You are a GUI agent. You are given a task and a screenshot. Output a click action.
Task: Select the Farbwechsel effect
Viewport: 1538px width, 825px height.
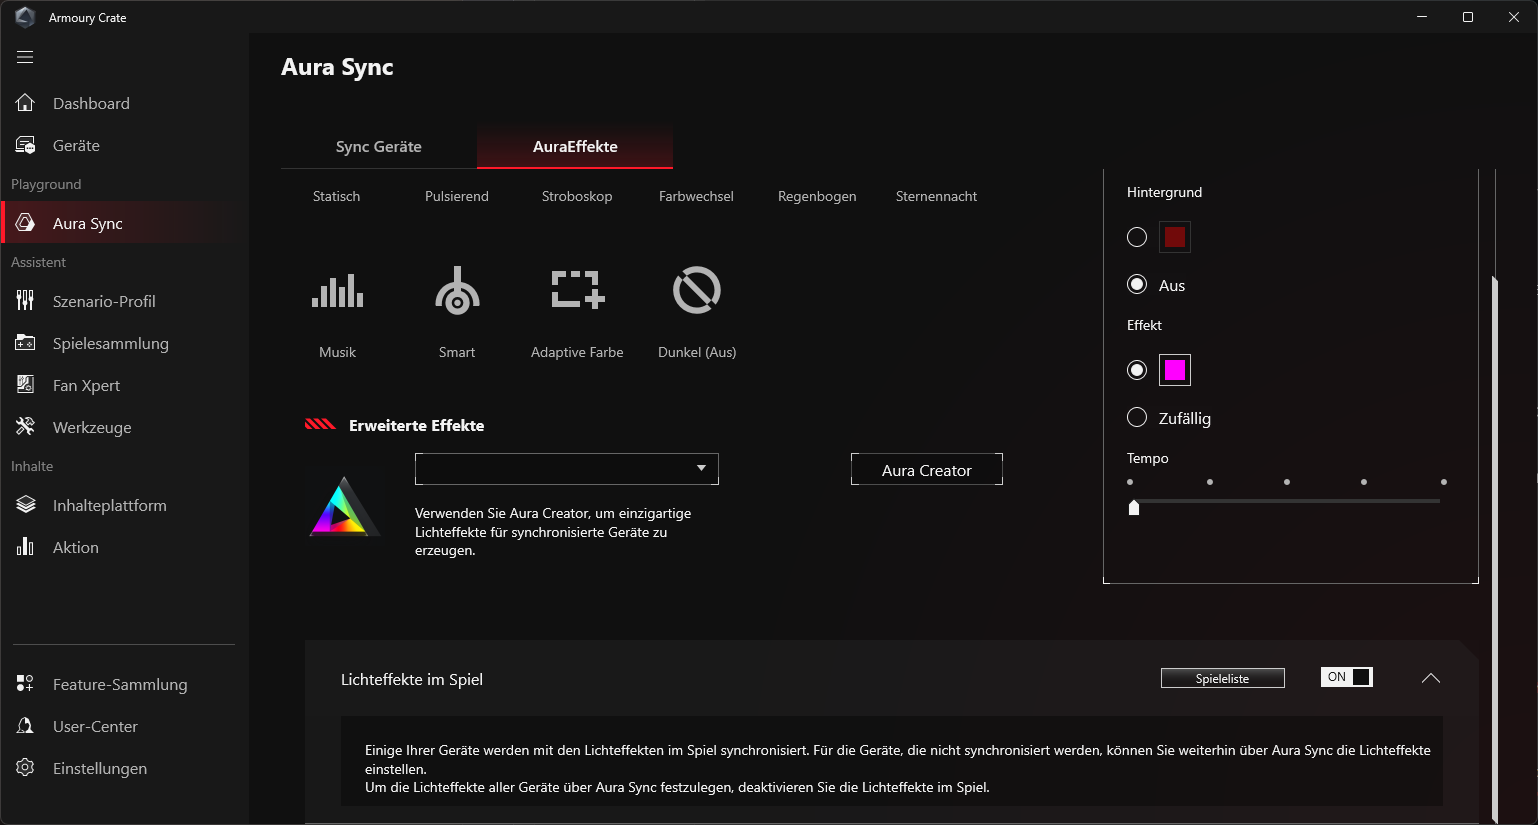click(696, 196)
